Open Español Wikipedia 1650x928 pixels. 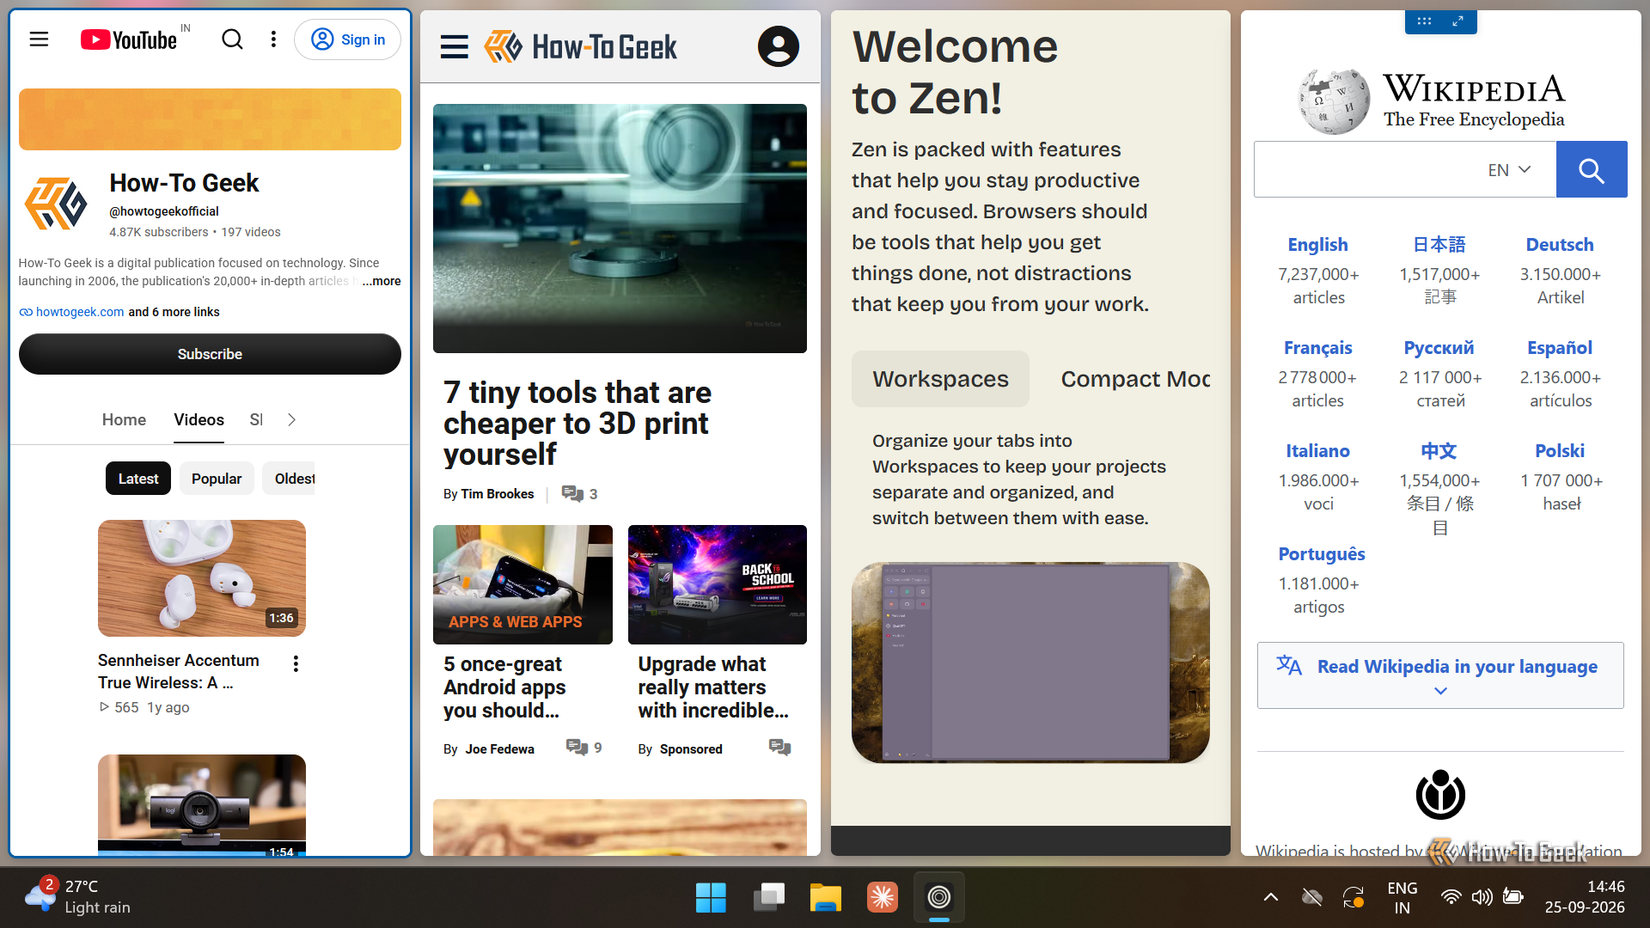pos(1560,348)
